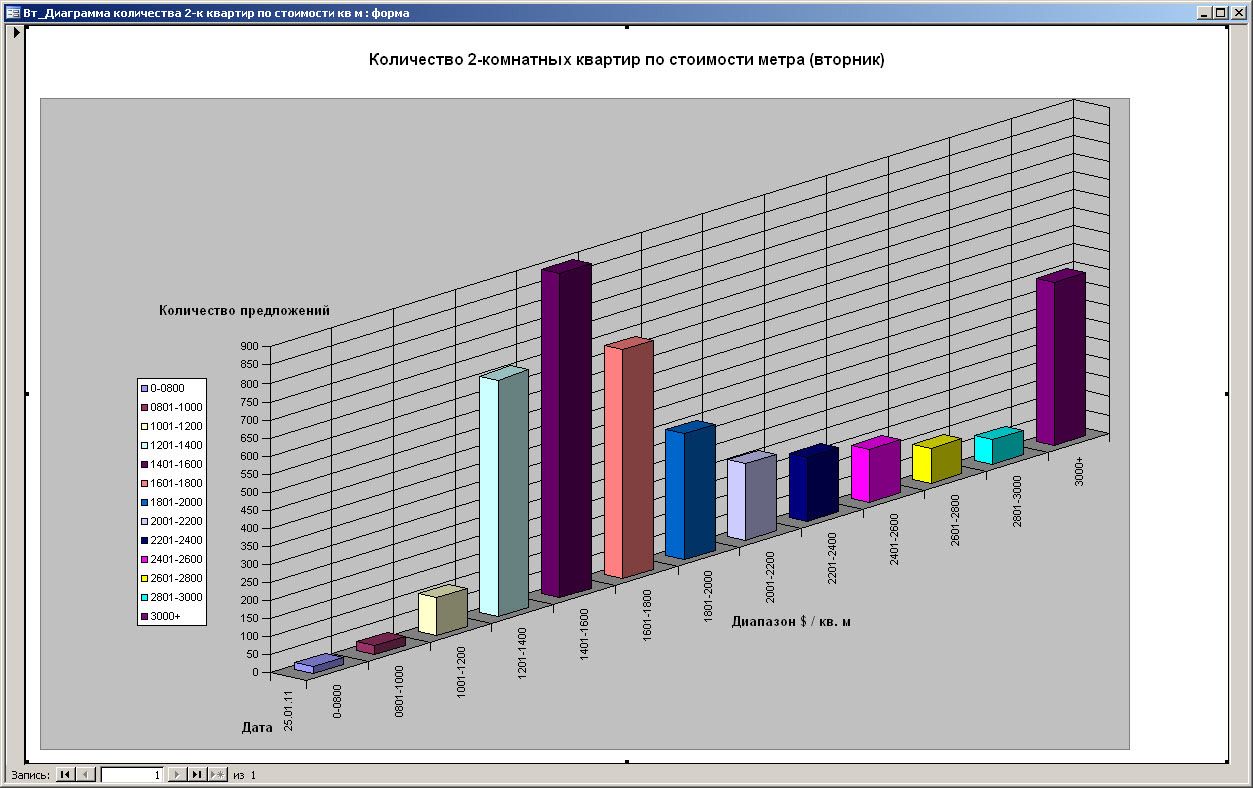The width and height of the screenshot is (1253, 788).
Task: Click the 'Диапазон $ / кв. м' axis title
Action: pos(791,621)
